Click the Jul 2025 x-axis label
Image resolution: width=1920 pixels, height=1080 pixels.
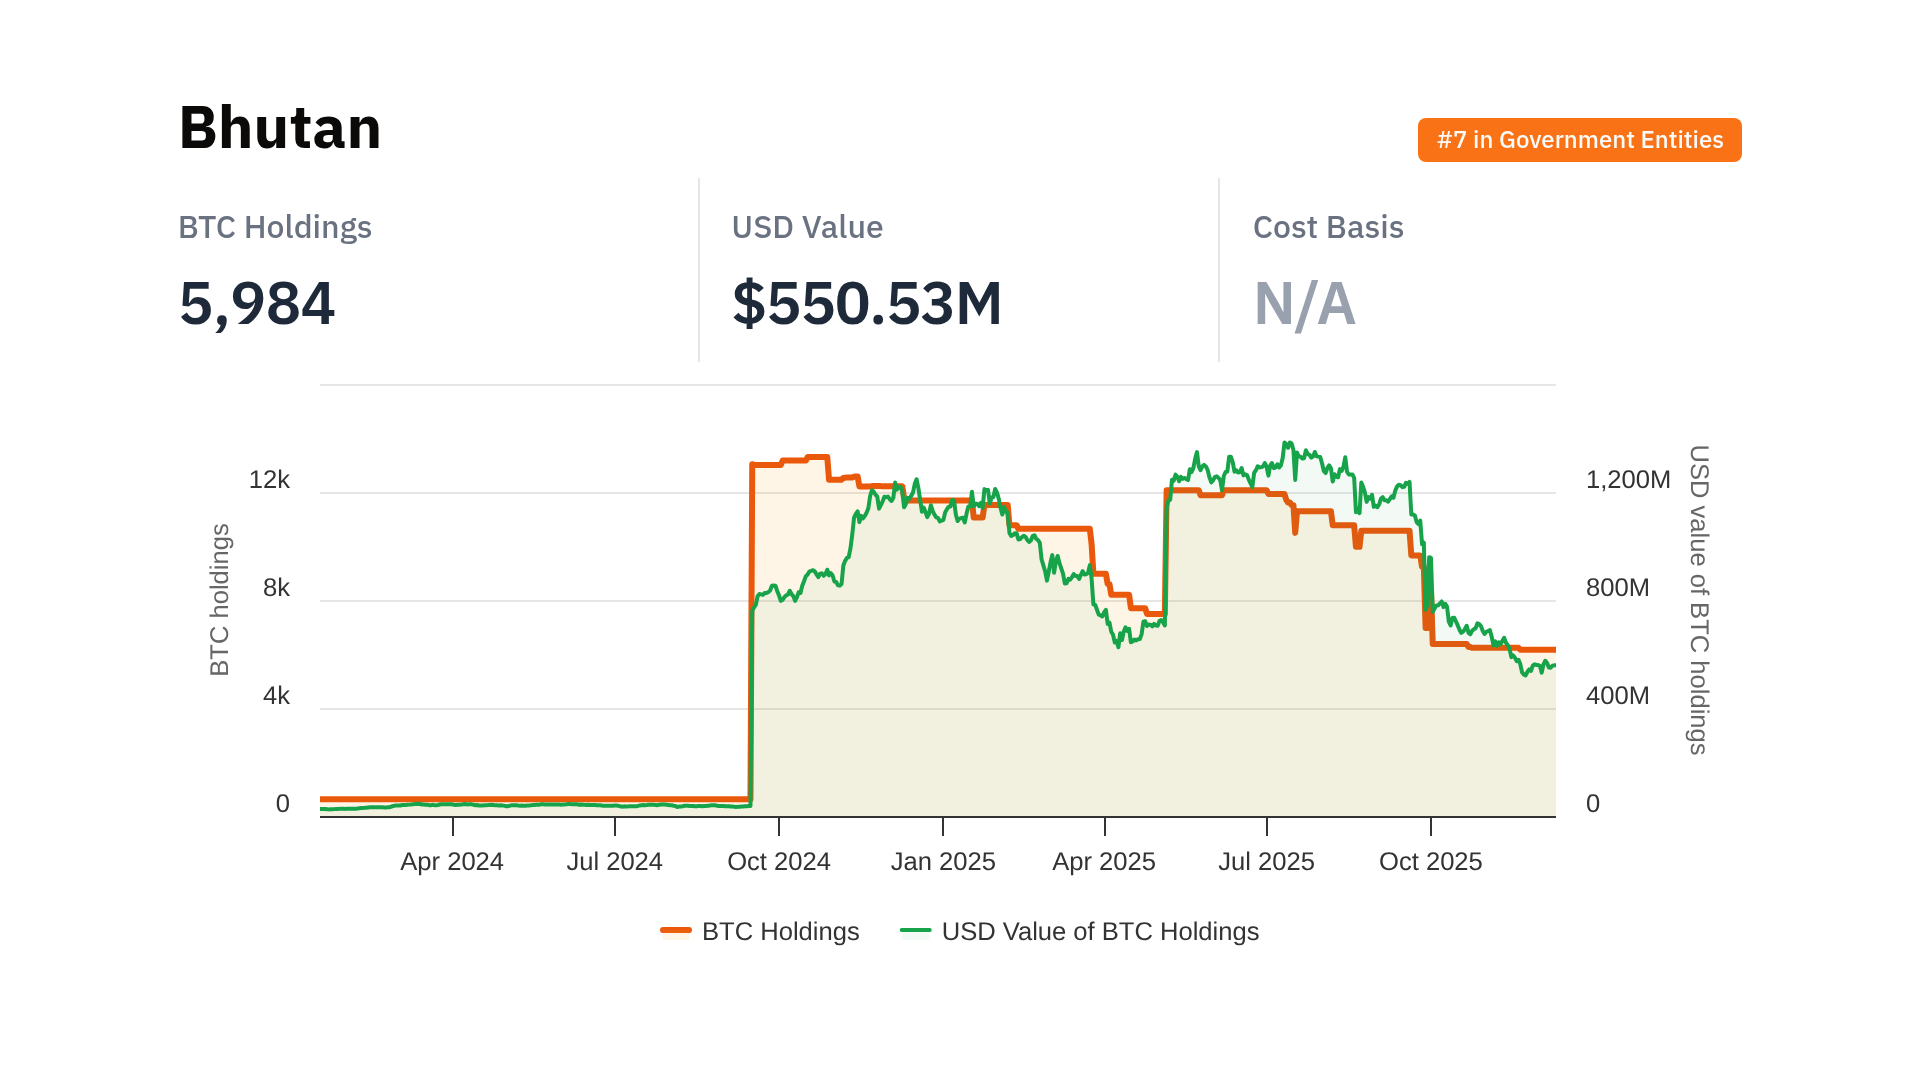(x=1266, y=861)
